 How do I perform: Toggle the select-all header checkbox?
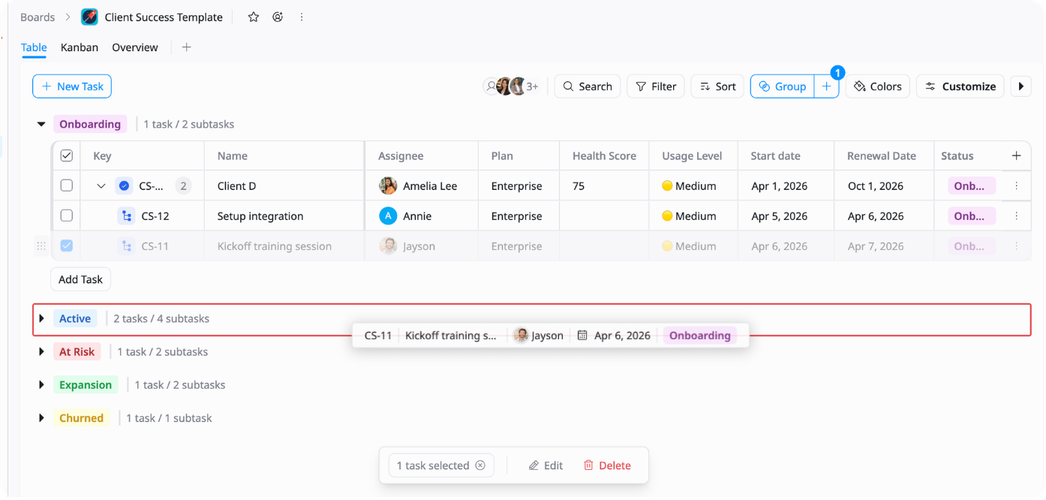(67, 155)
